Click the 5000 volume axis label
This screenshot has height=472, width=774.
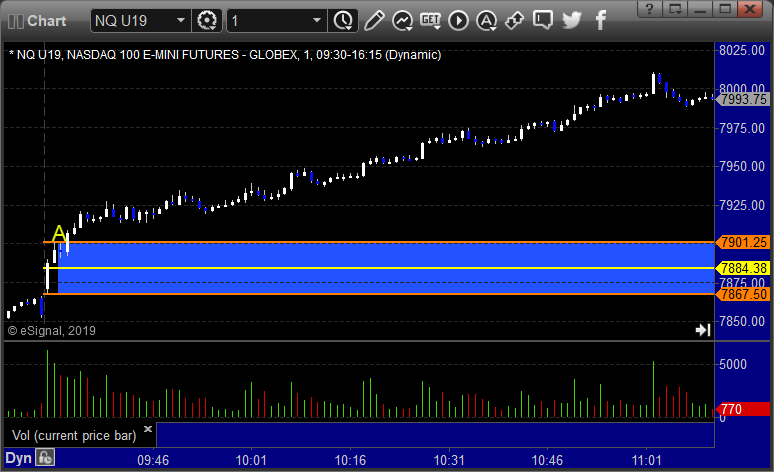pyautogui.click(x=733, y=364)
